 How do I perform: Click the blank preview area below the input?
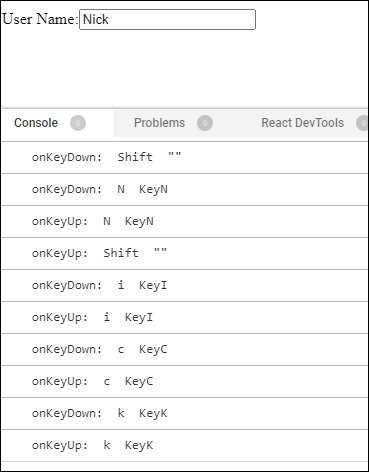click(x=184, y=68)
